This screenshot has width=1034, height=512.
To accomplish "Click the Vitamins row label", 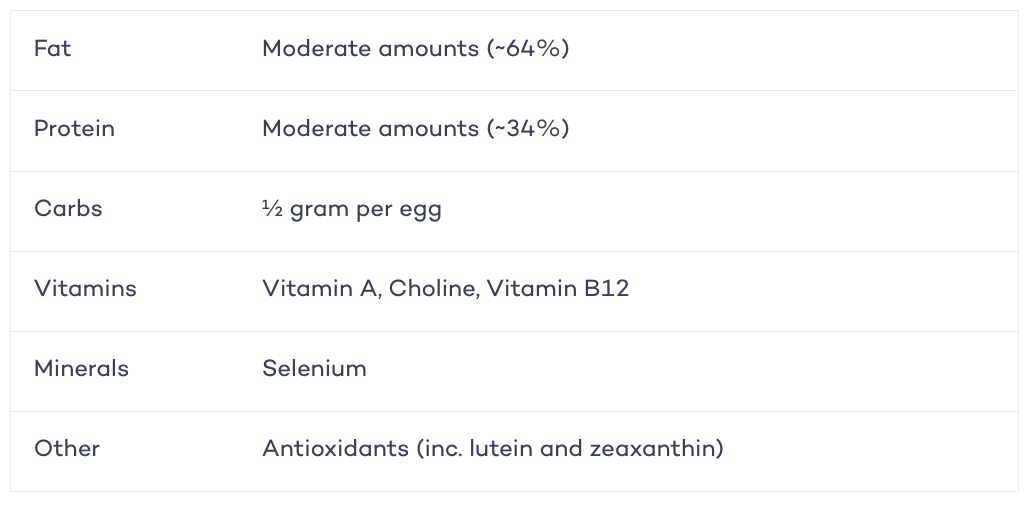I will (85, 288).
